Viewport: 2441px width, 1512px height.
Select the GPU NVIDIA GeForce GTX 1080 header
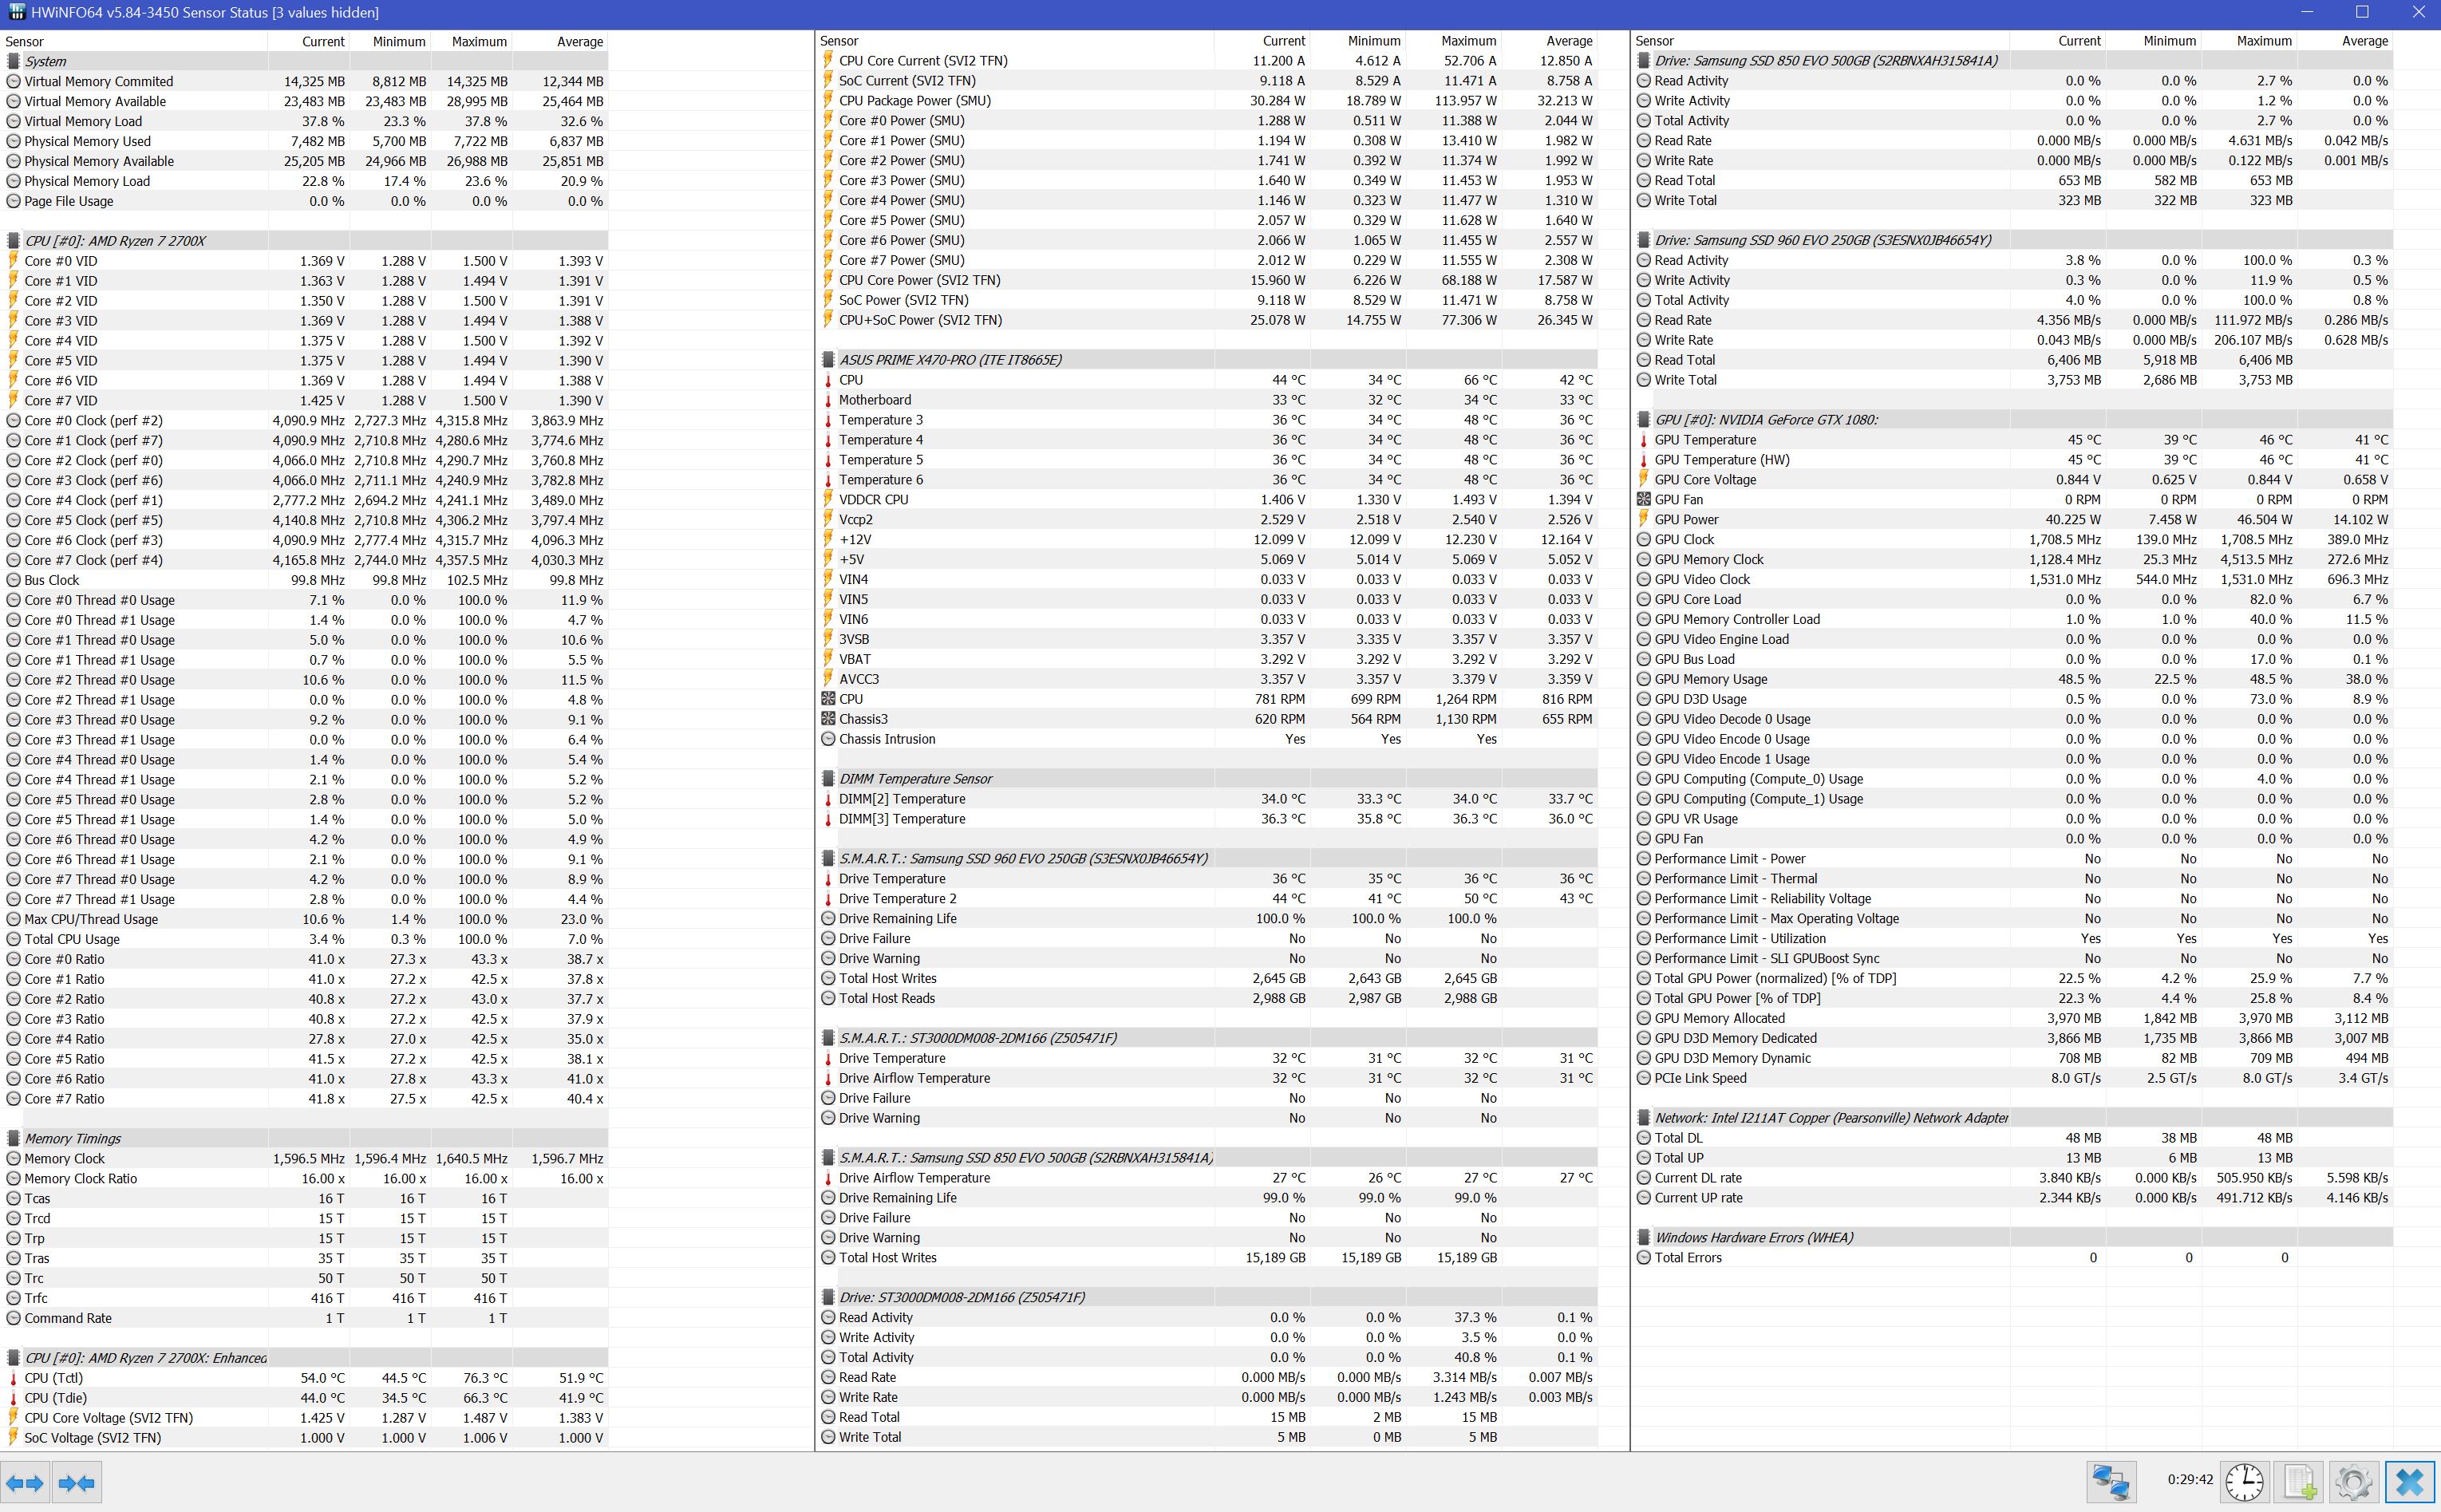(x=1765, y=419)
